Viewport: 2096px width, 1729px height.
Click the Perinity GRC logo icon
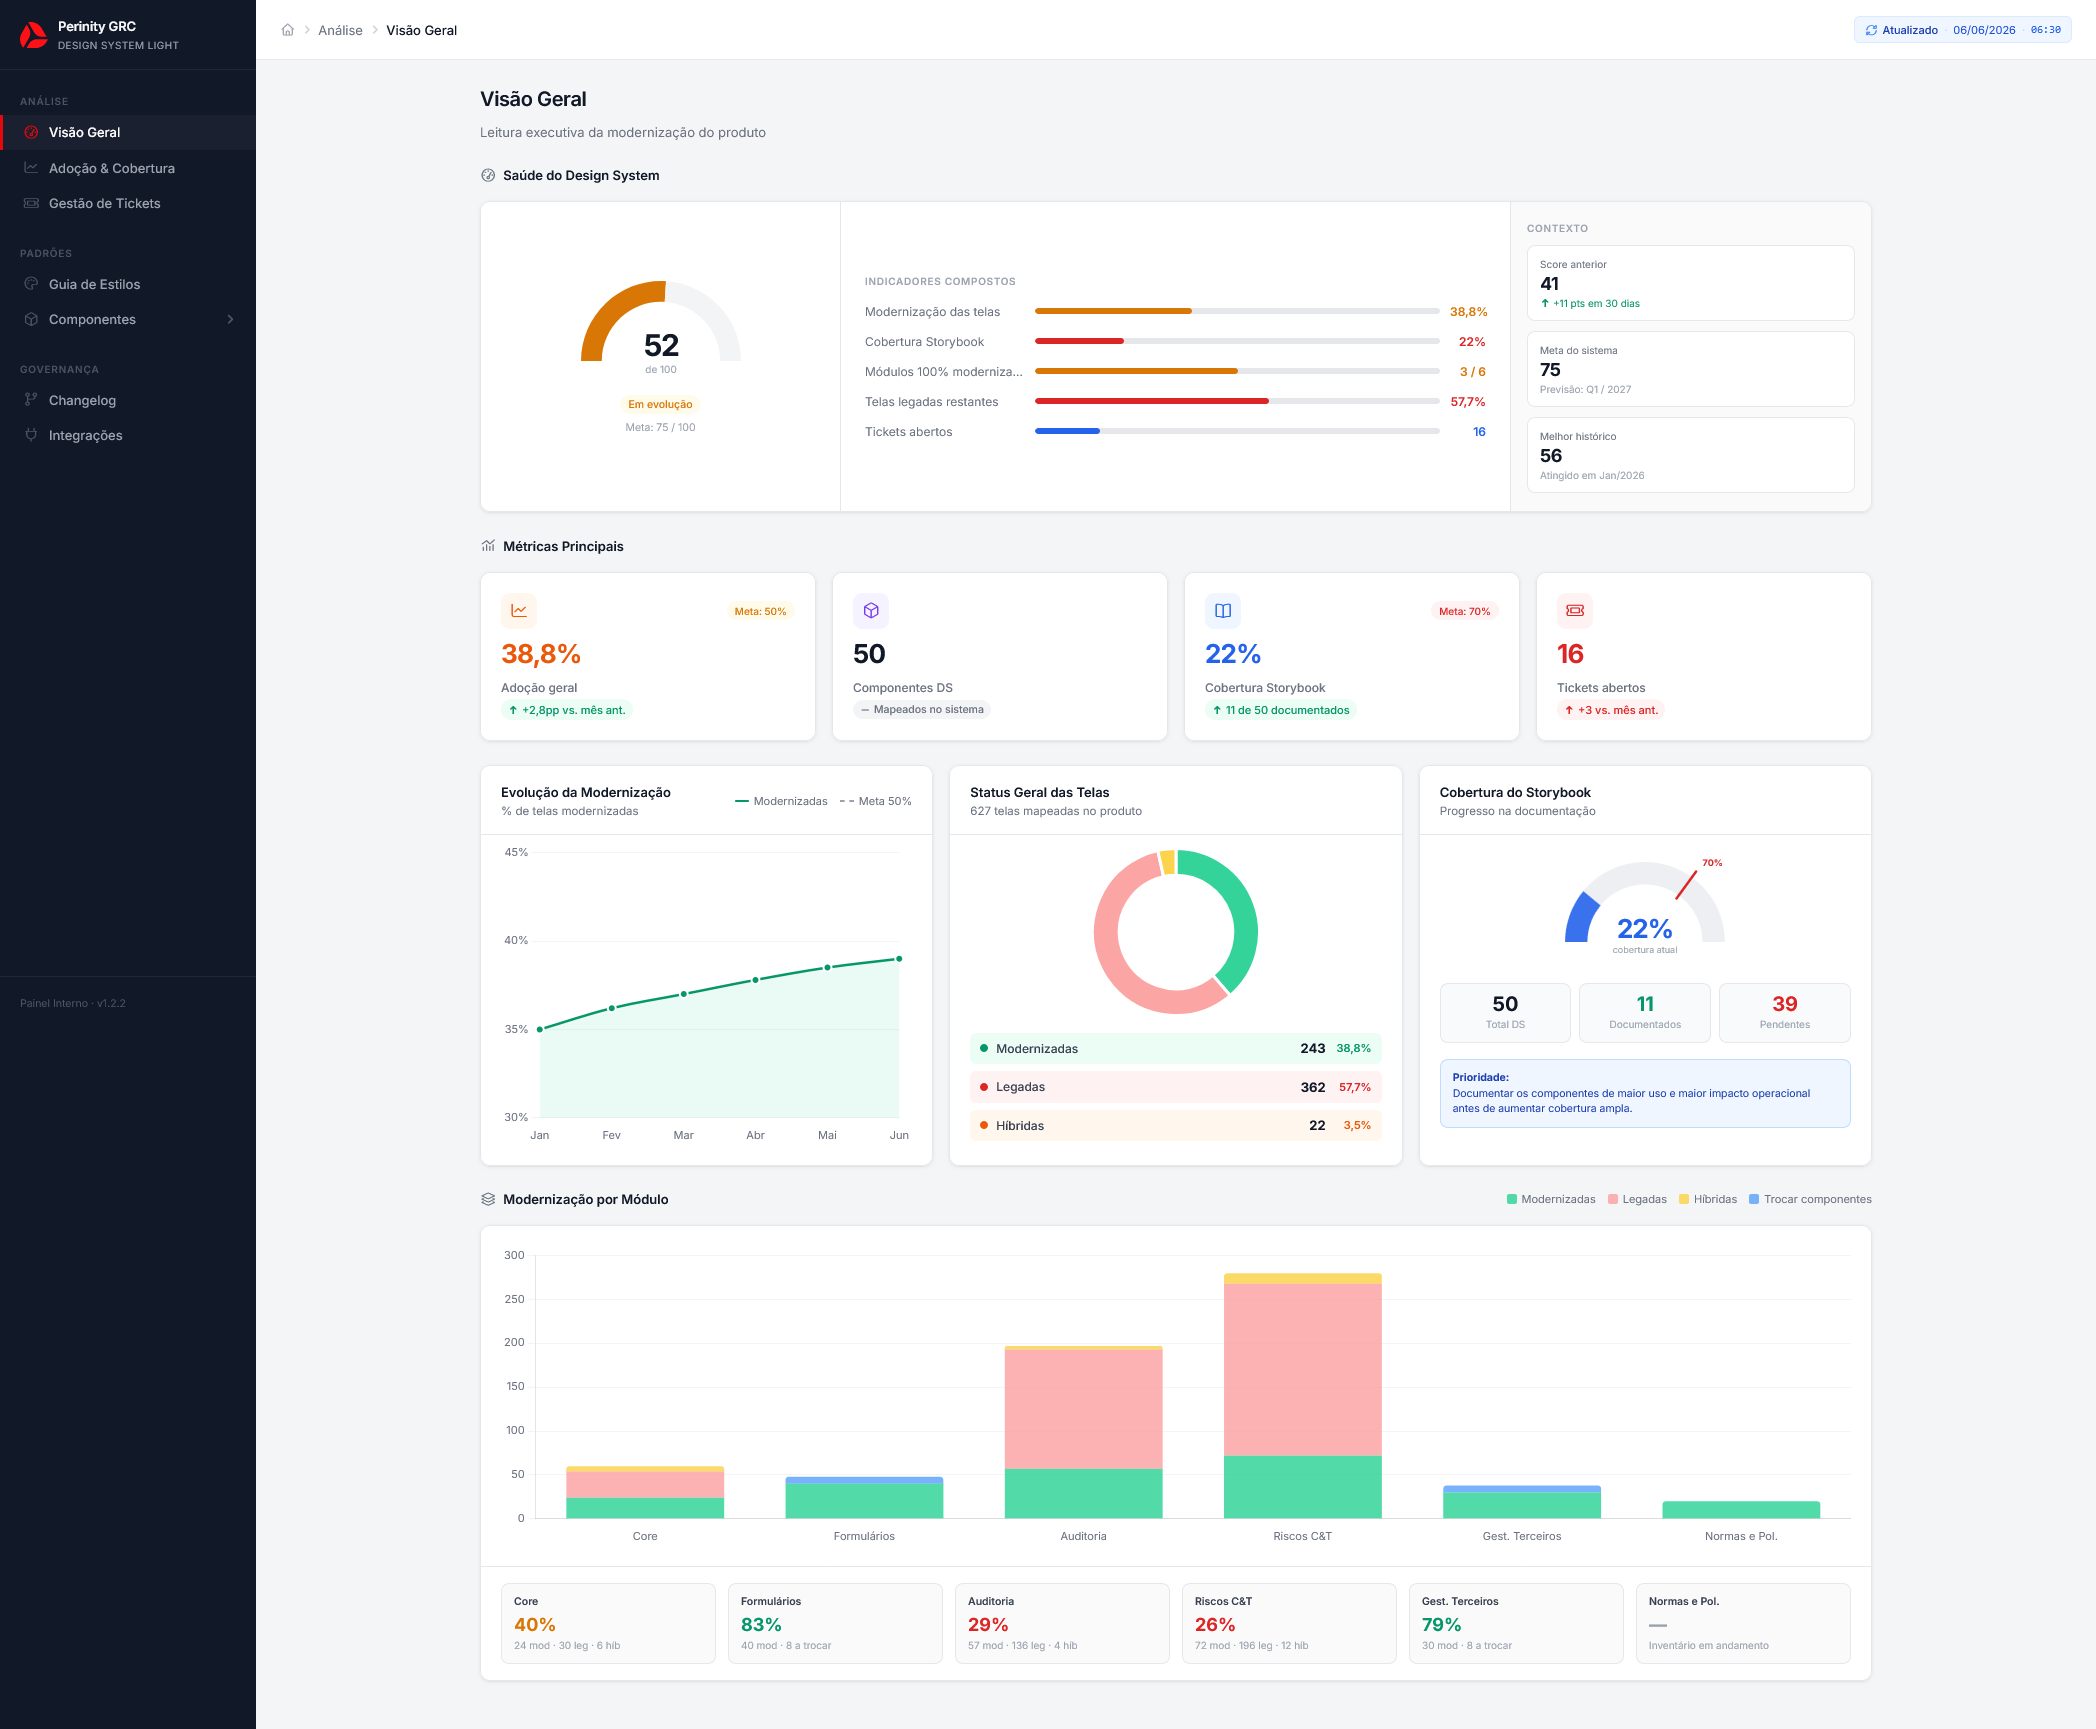click(x=33, y=35)
